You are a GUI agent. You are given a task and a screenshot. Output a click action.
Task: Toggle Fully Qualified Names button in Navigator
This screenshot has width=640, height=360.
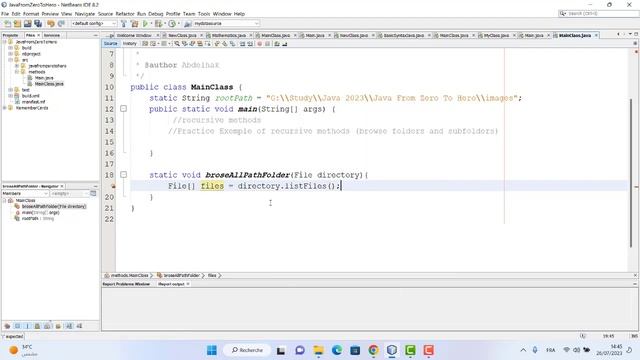(x=58, y=326)
